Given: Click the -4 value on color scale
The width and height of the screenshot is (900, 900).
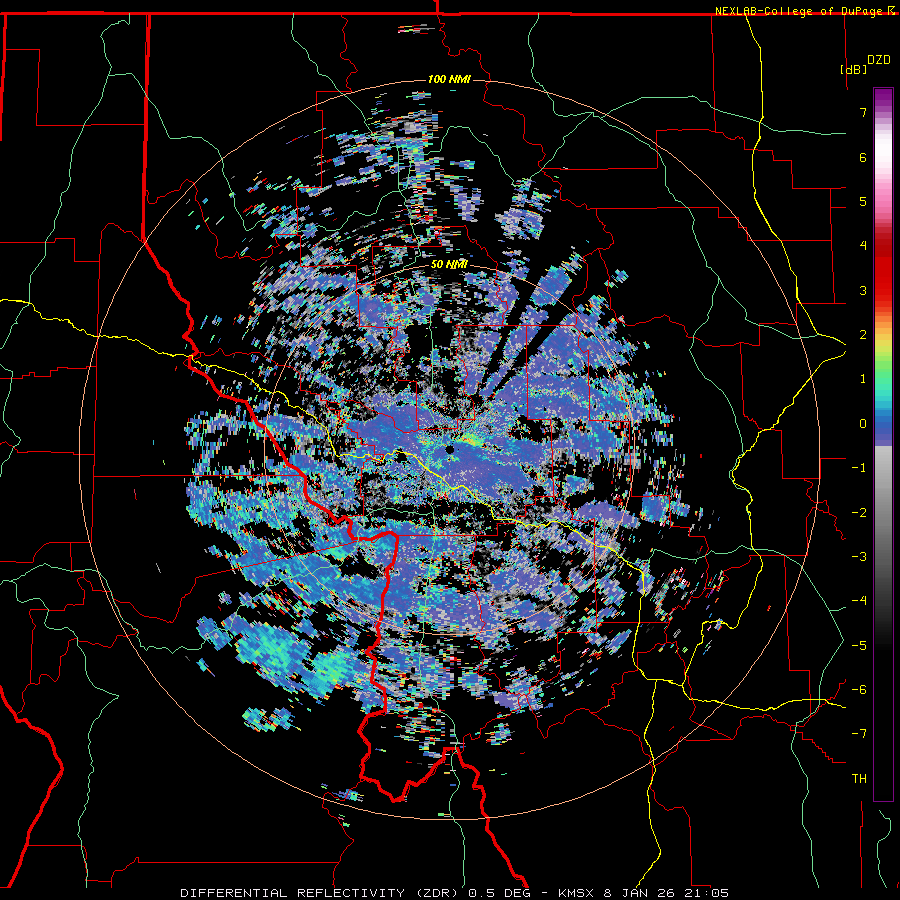Looking at the screenshot, I should click(x=859, y=601).
